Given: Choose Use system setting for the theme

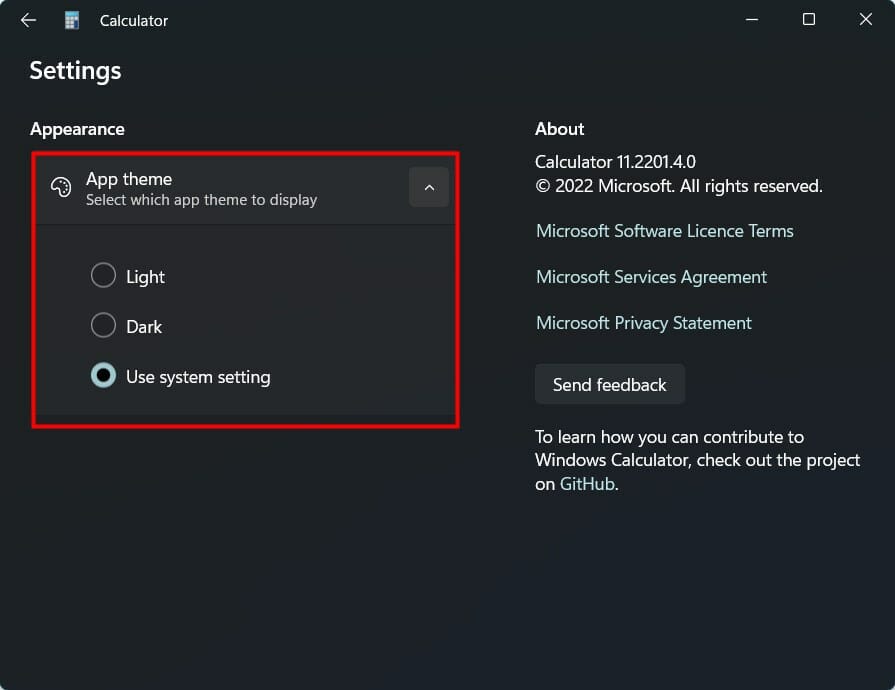Looking at the screenshot, I should tap(103, 376).
